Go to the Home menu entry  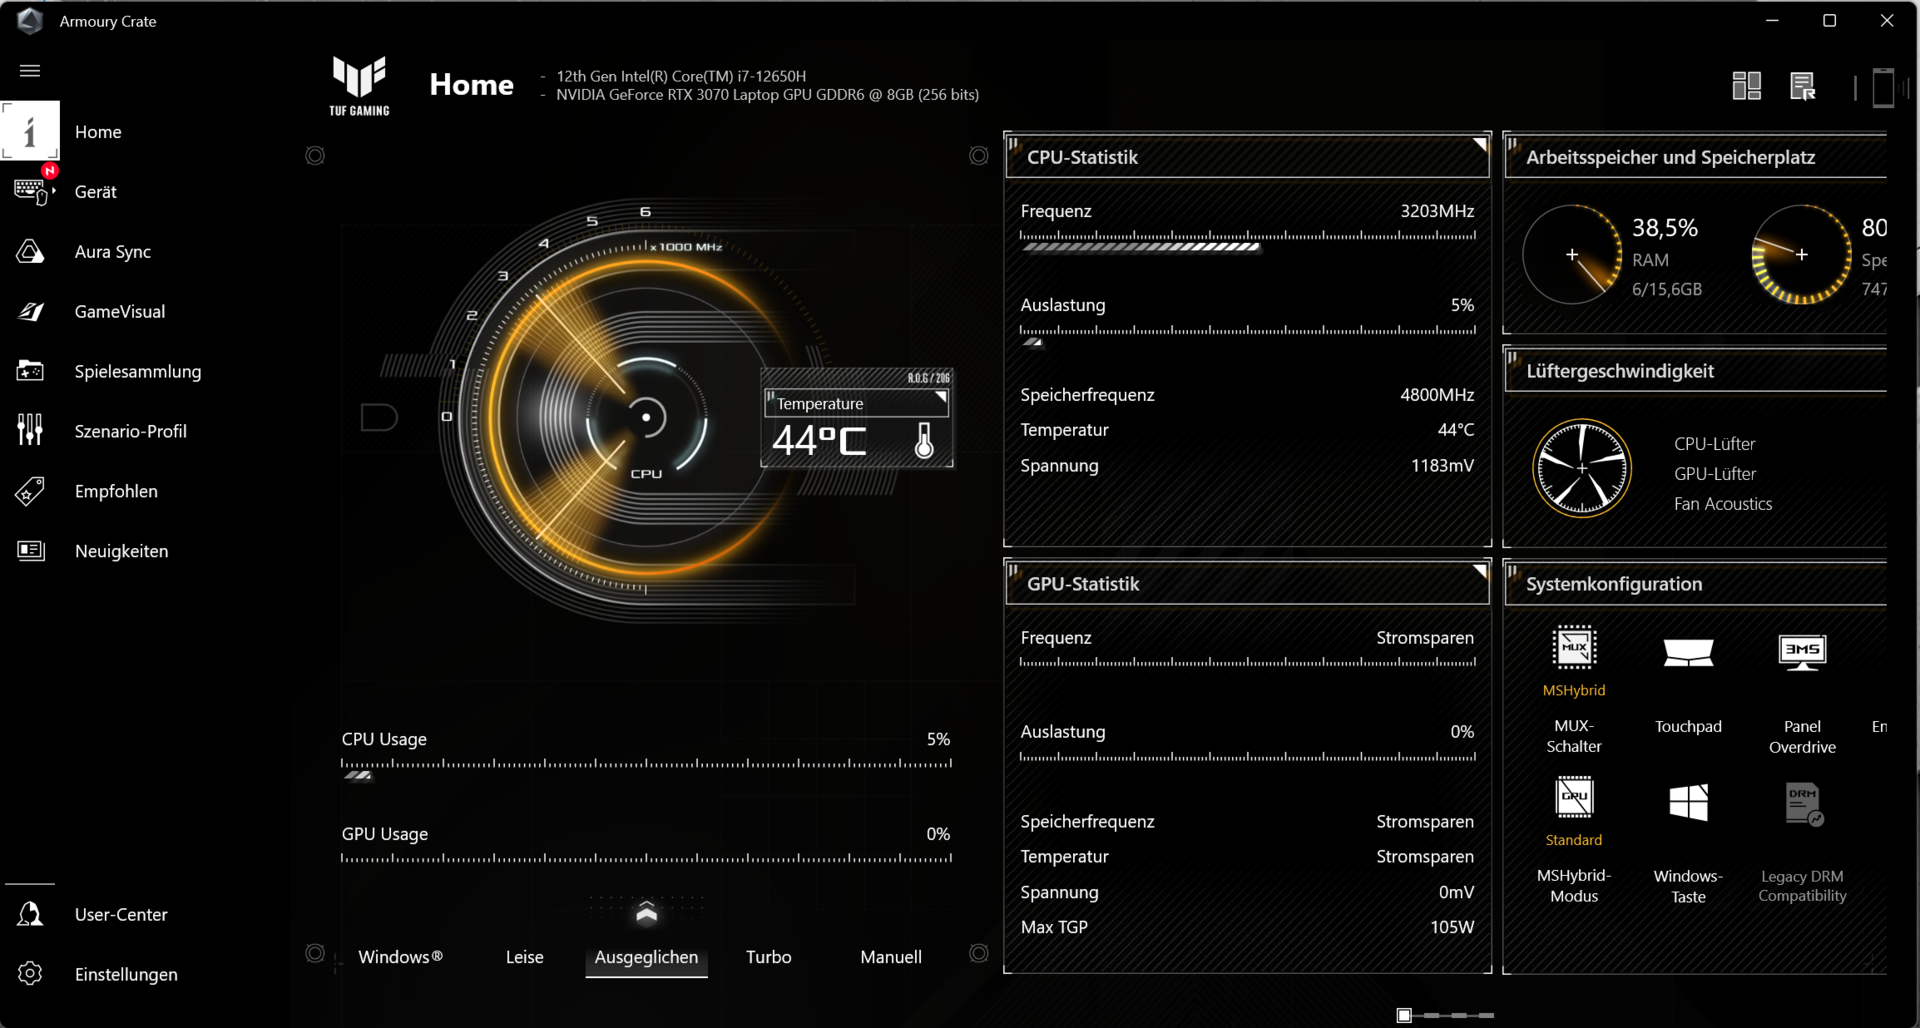[98, 132]
